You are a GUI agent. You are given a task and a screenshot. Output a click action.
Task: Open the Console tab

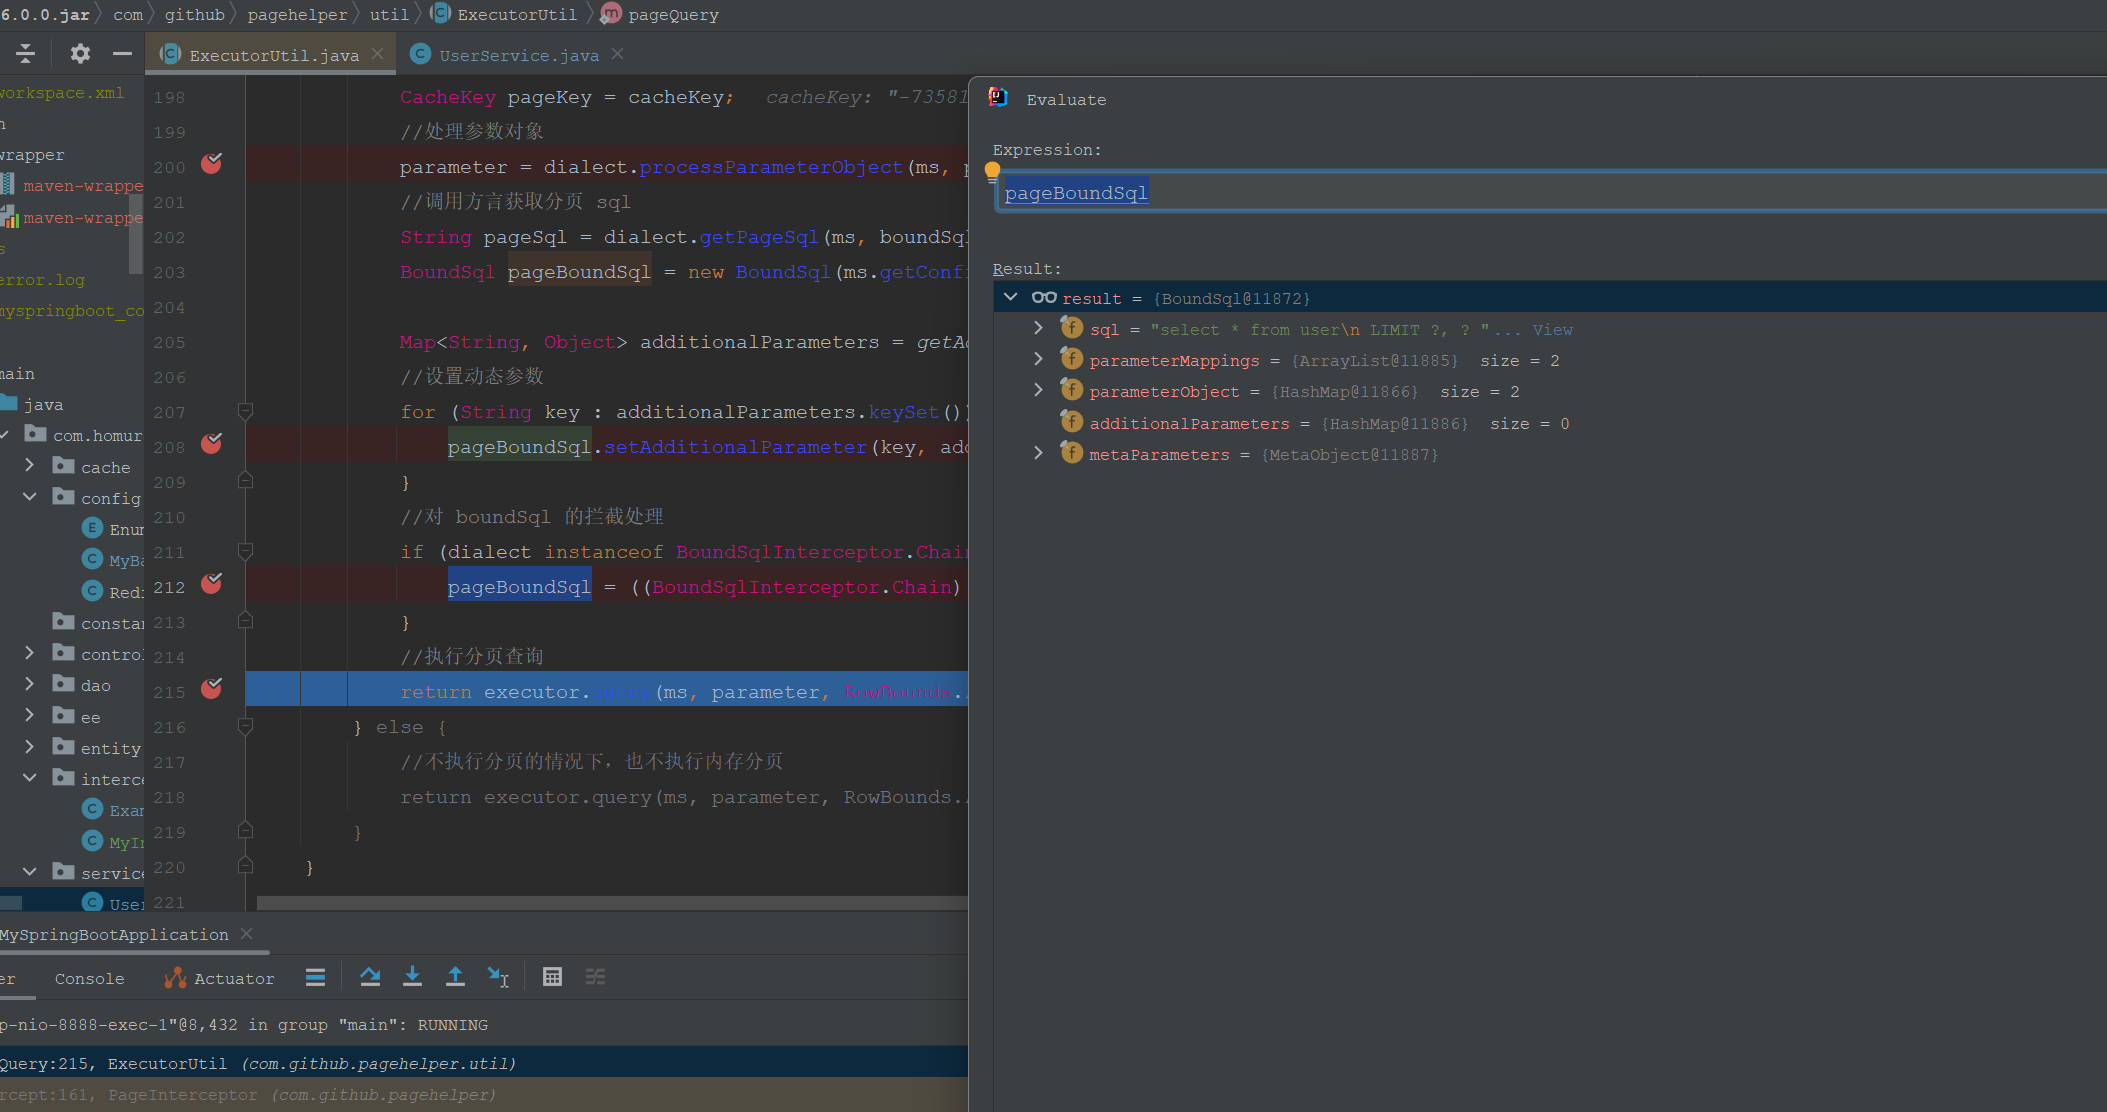click(89, 979)
